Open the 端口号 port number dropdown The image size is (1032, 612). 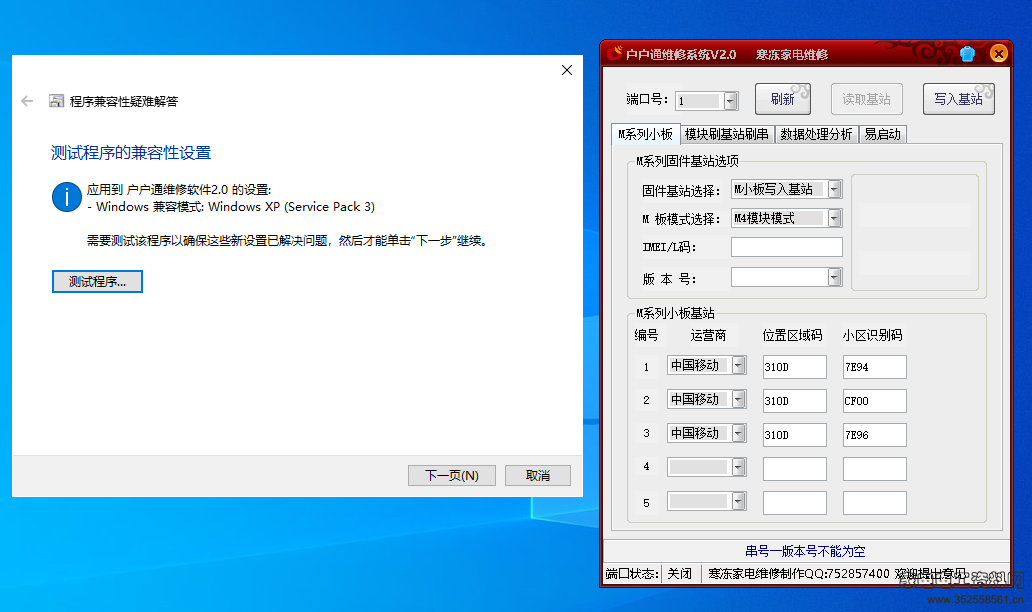pos(730,100)
